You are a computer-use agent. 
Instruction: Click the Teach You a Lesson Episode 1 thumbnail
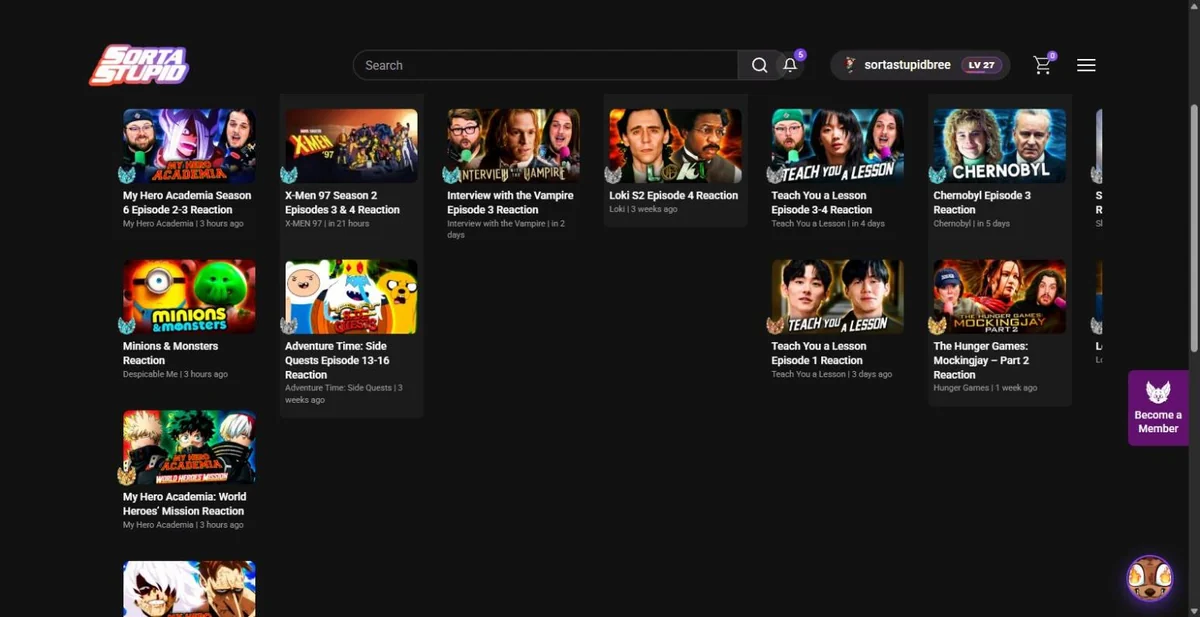coord(837,296)
